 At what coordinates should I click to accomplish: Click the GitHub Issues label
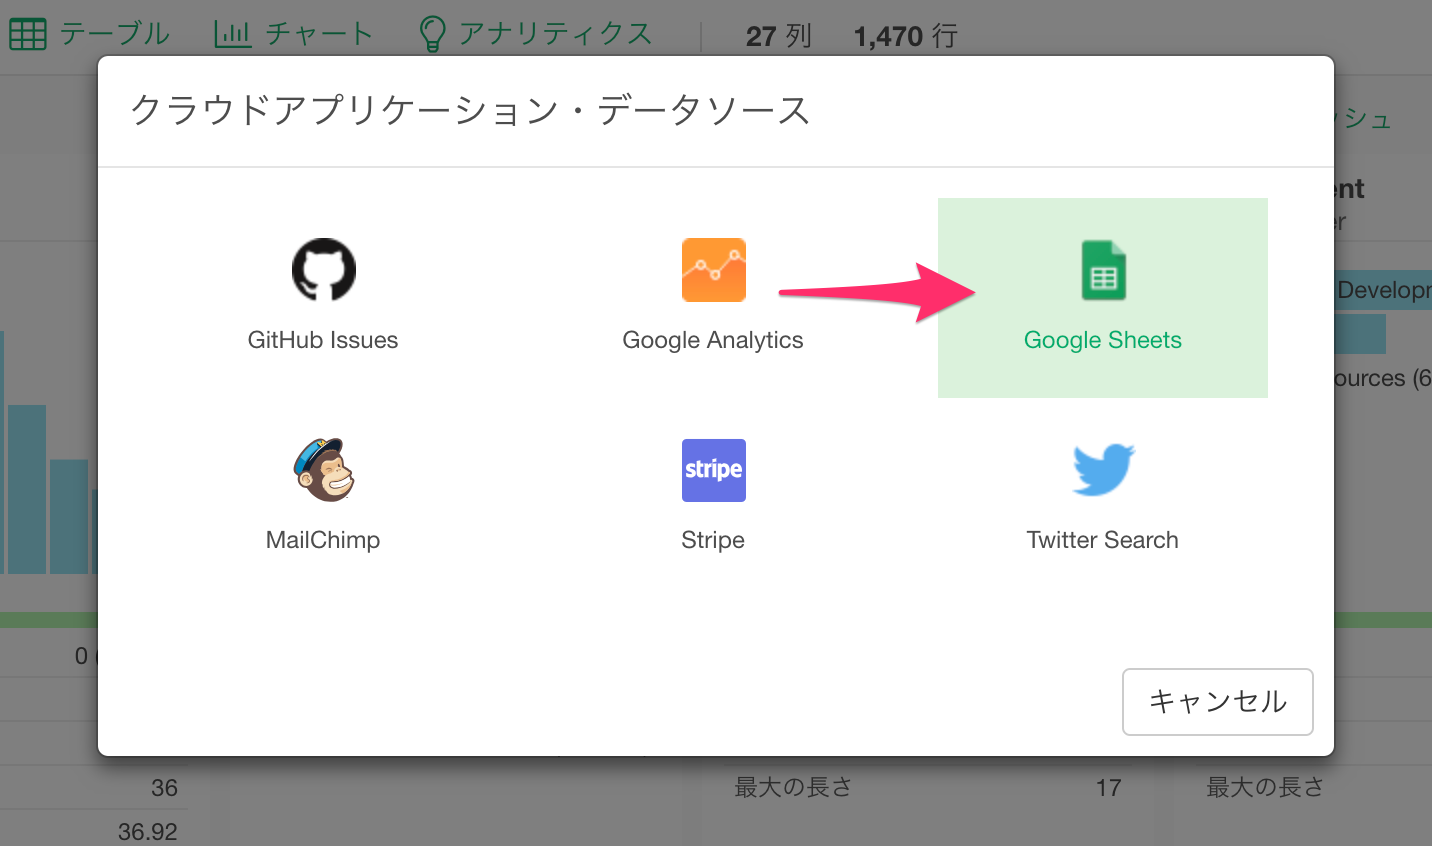[323, 340]
